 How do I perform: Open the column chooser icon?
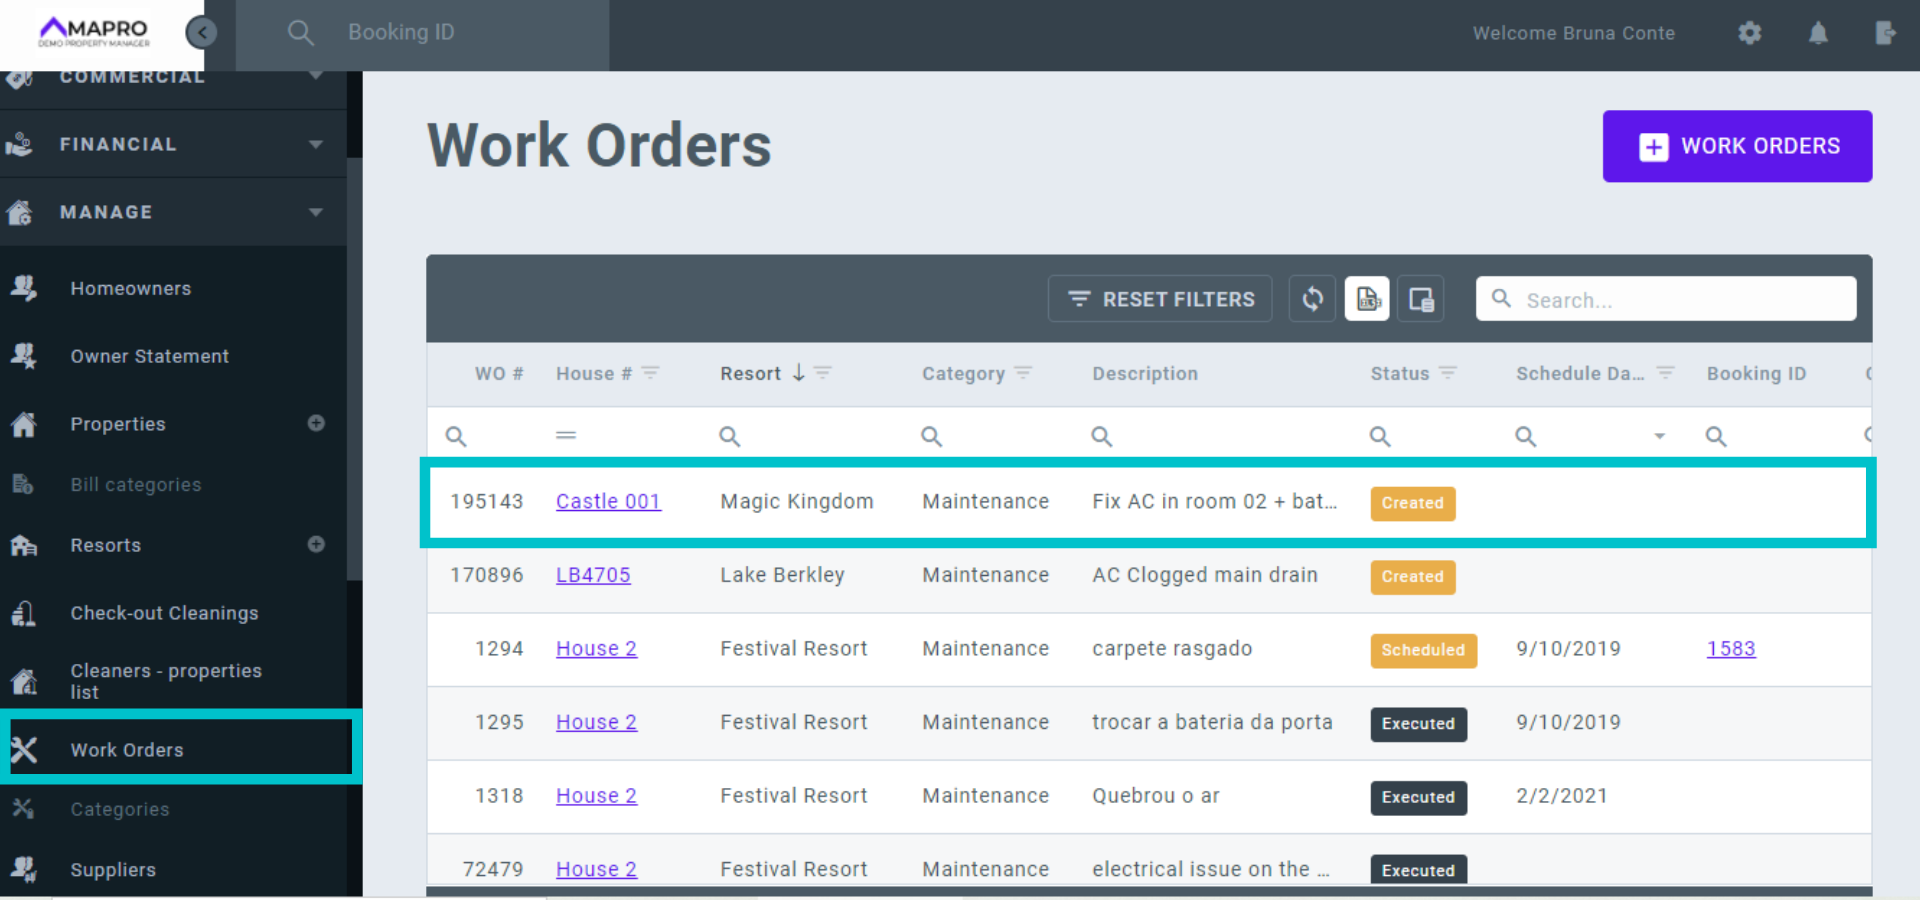1421,299
